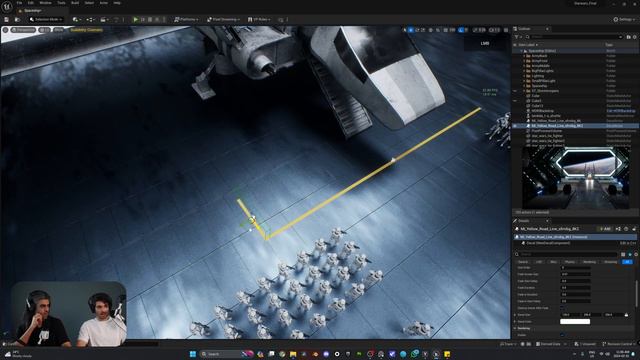Image resolution: width=640 pixels, height=360 pixels.
Task: Click the Add component button in Details
Action: (x=605, y=229)
